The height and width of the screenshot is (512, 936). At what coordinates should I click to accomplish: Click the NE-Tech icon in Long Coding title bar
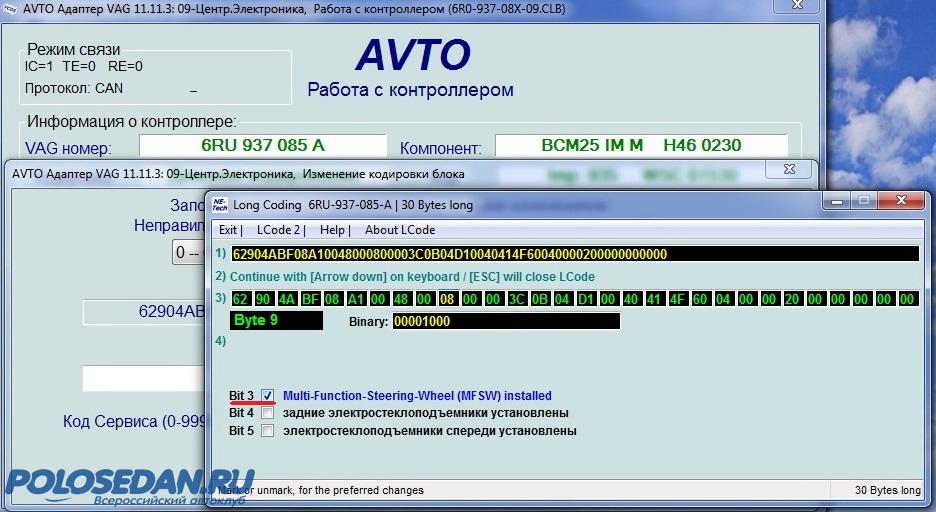pyautogui.click(x=219, y=204)
